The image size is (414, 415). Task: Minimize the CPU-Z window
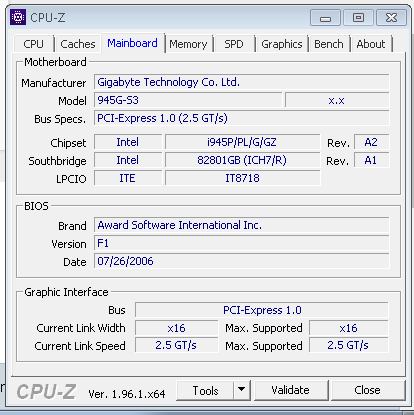tap(325, 18)
